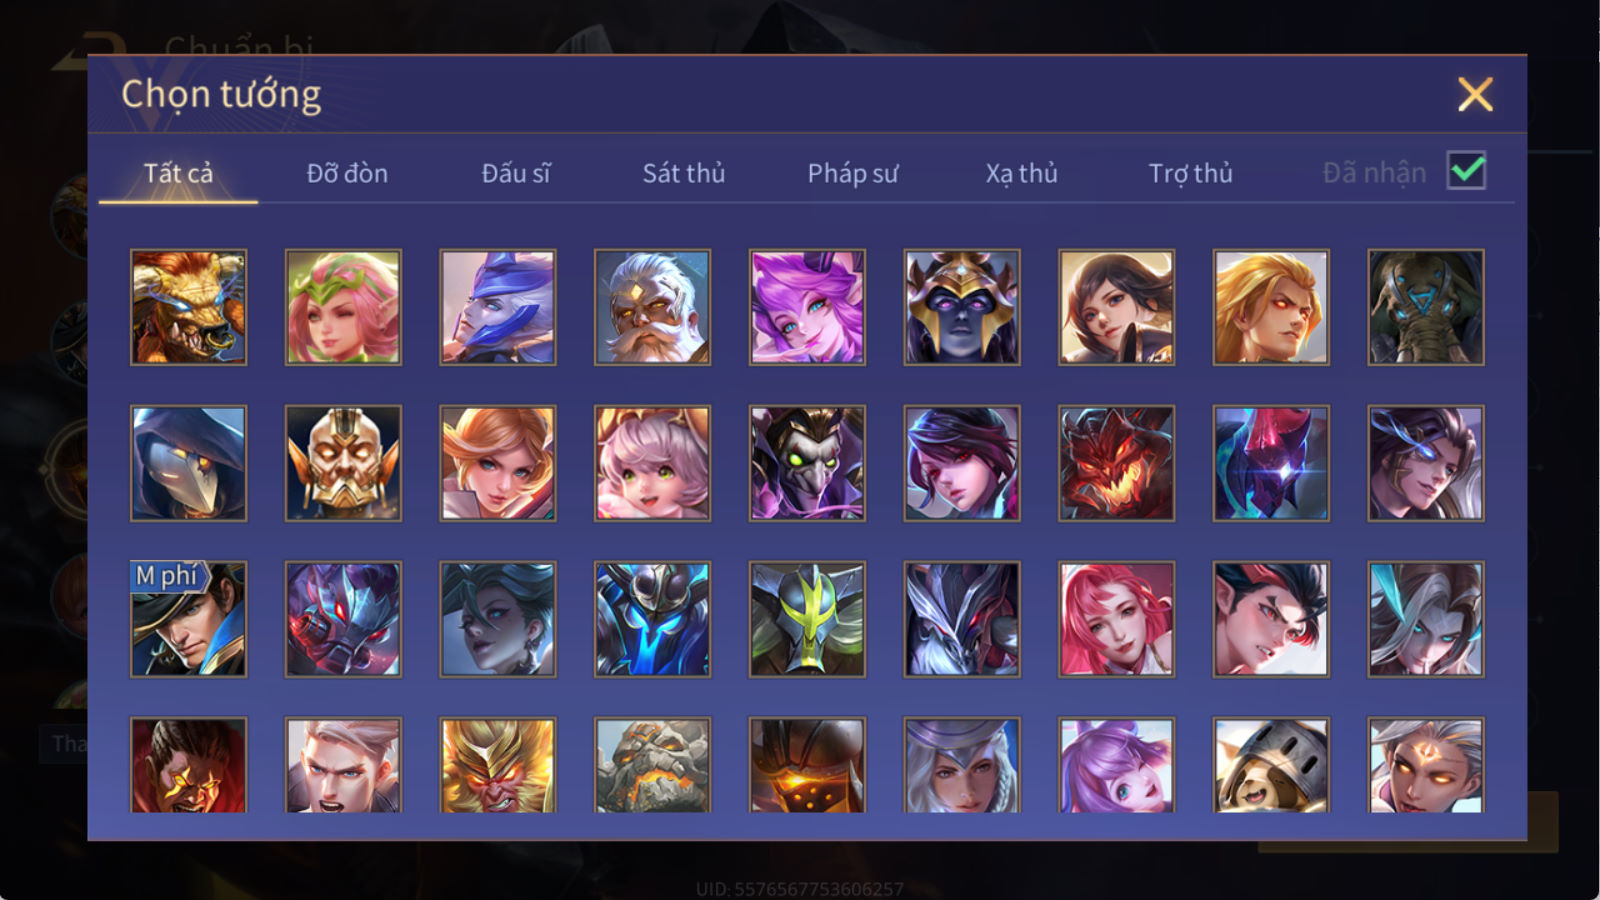Toggle the Đã nhận checkbox

[x=1466, y=171]
